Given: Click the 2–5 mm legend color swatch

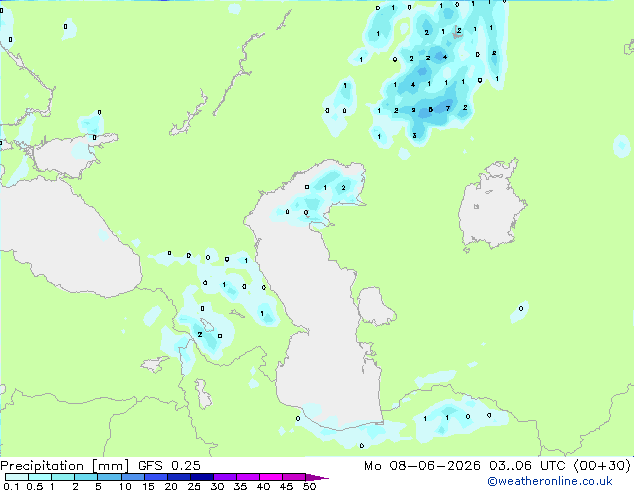Looking at the screenshot, I should [x=86, y=477].
